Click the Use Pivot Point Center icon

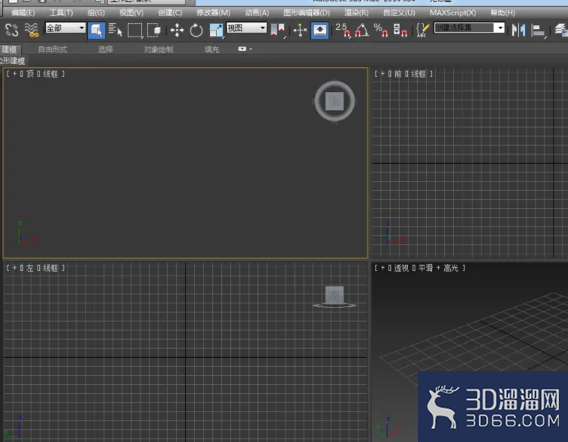point(278,30)
